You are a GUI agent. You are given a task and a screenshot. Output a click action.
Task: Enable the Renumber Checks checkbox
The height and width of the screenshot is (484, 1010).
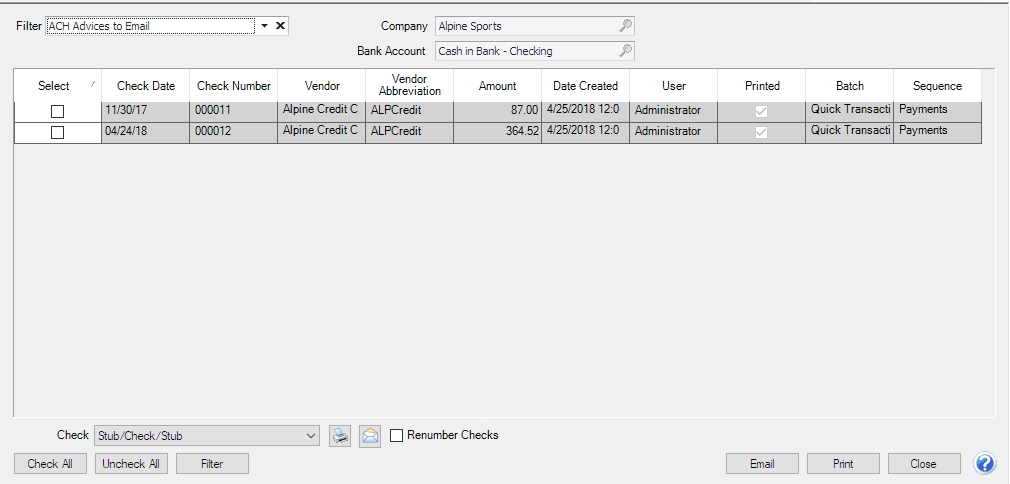pyautogui.click(x=397, y=435)
